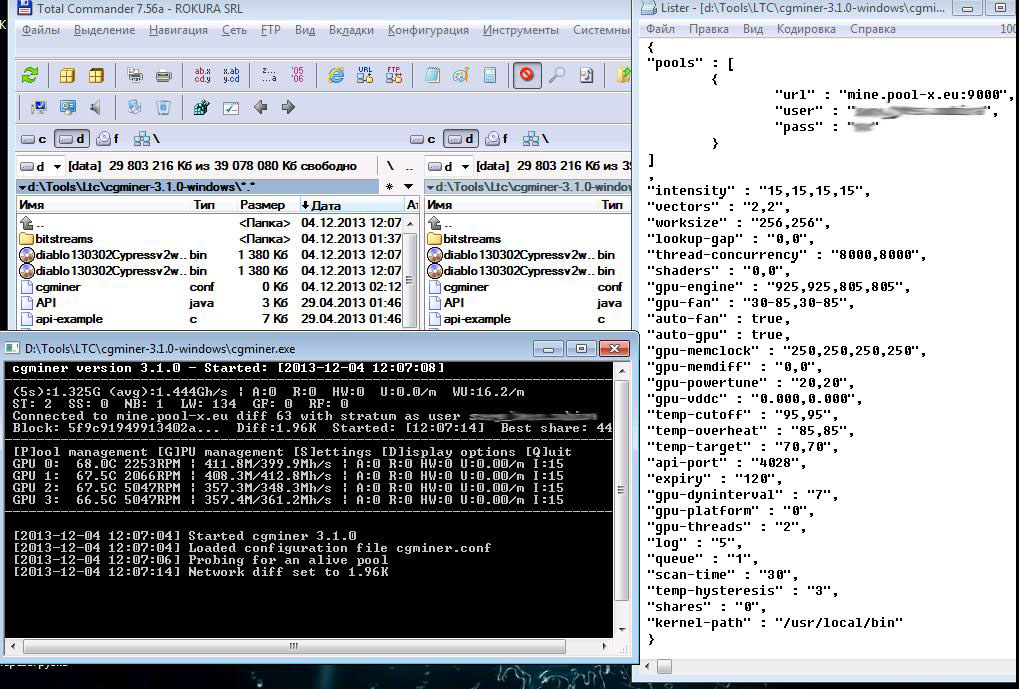Switch right panel to drive c
Viewport: 1019px width, 689px height.
(x=422, y=139)
